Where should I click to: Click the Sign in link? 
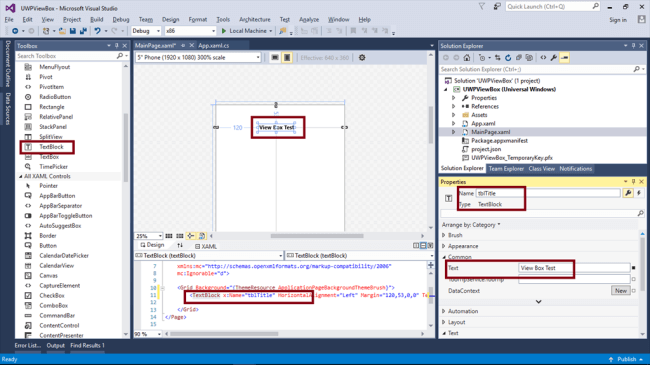[618, 20]
